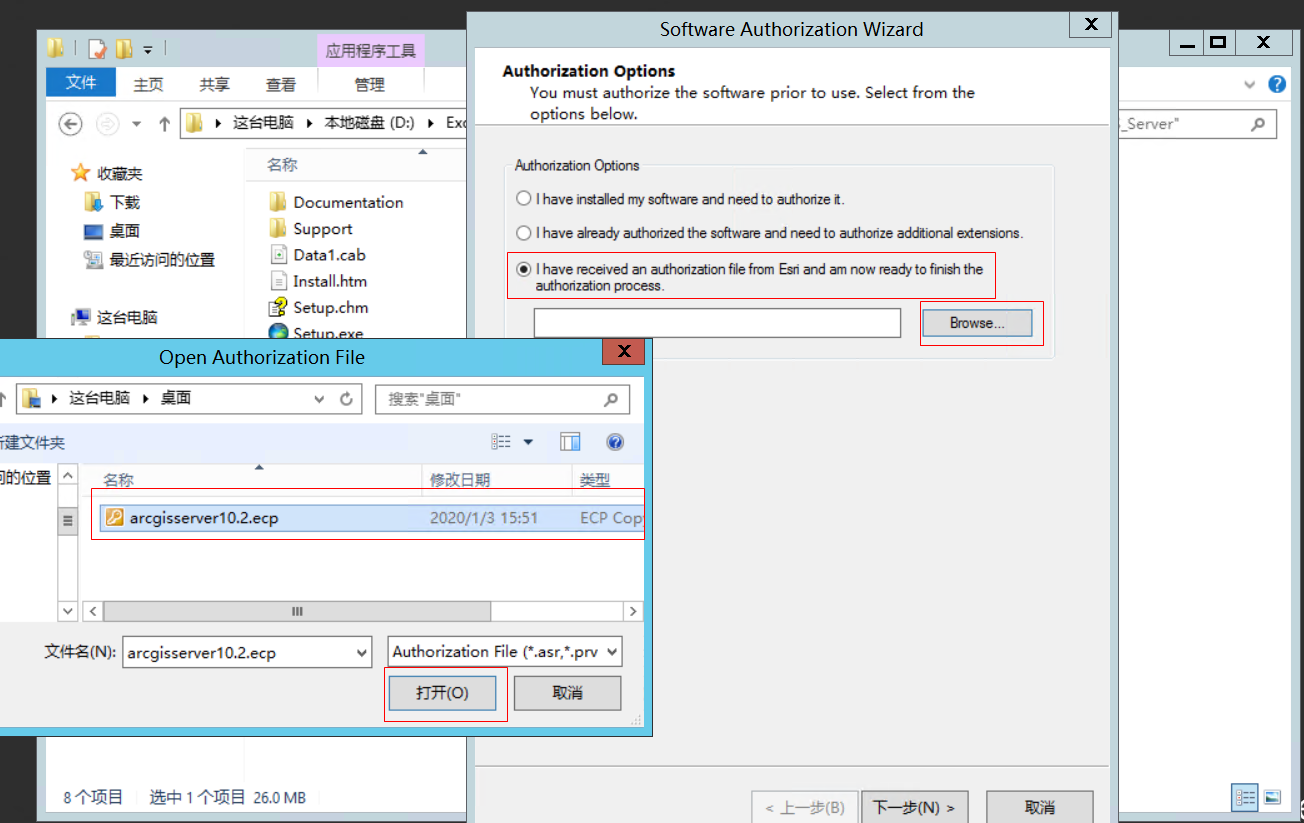
Task: Open the view options dropdown arrow in the dialog
Action: pos(529,442)
